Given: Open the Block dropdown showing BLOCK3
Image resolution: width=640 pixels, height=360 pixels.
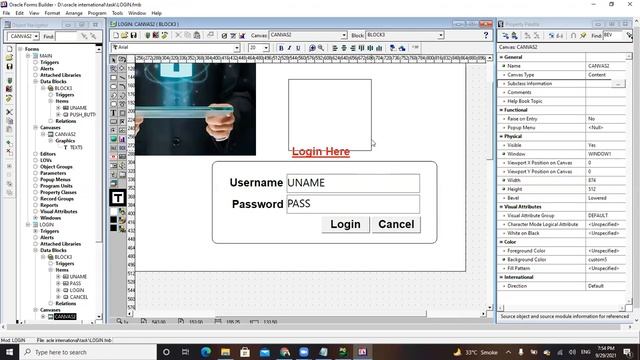Looking at the screenshot, I should pos(441,36).
